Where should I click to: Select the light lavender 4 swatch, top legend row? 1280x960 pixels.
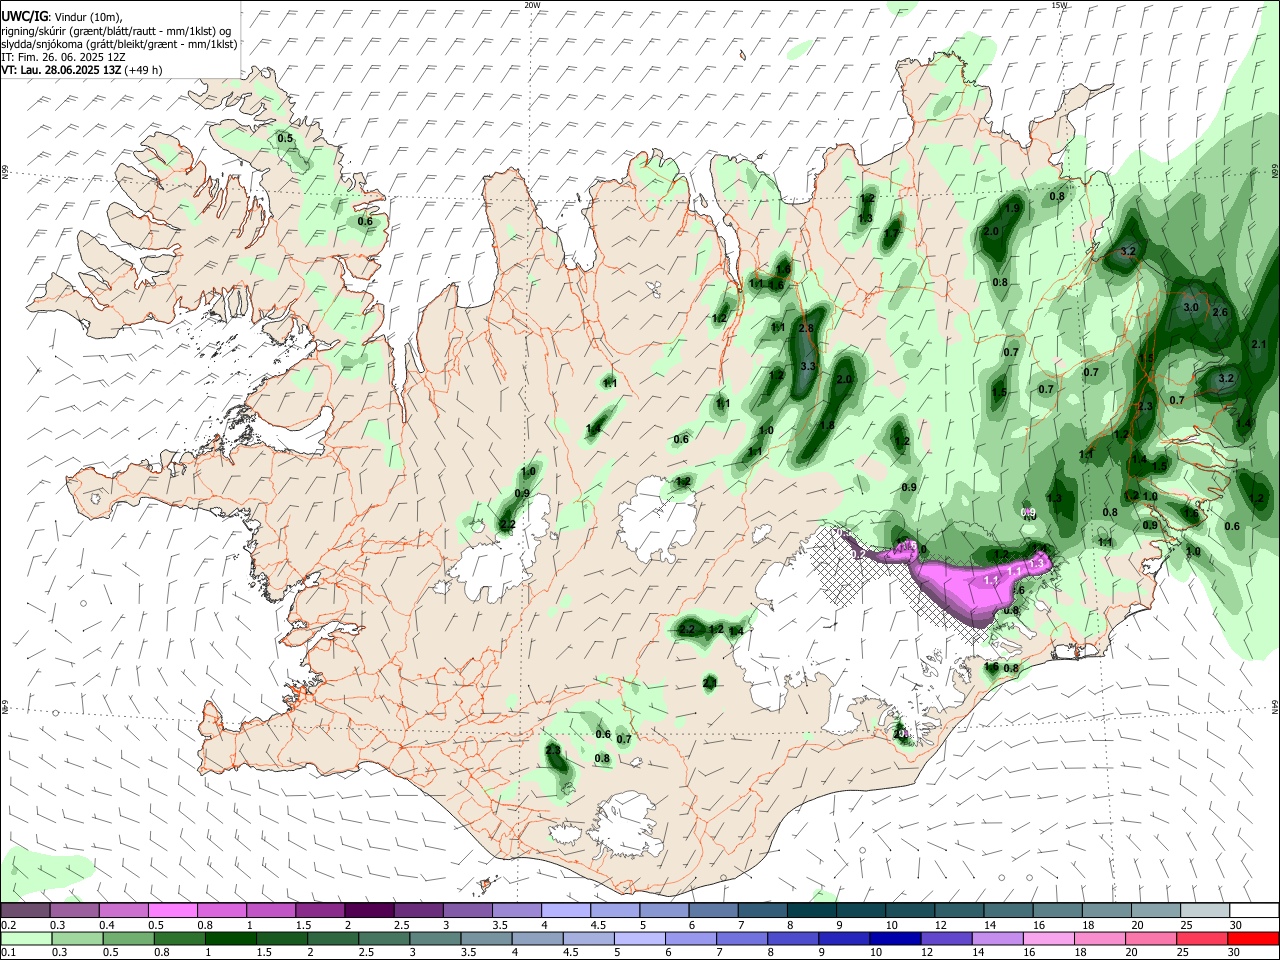point(565,911)
